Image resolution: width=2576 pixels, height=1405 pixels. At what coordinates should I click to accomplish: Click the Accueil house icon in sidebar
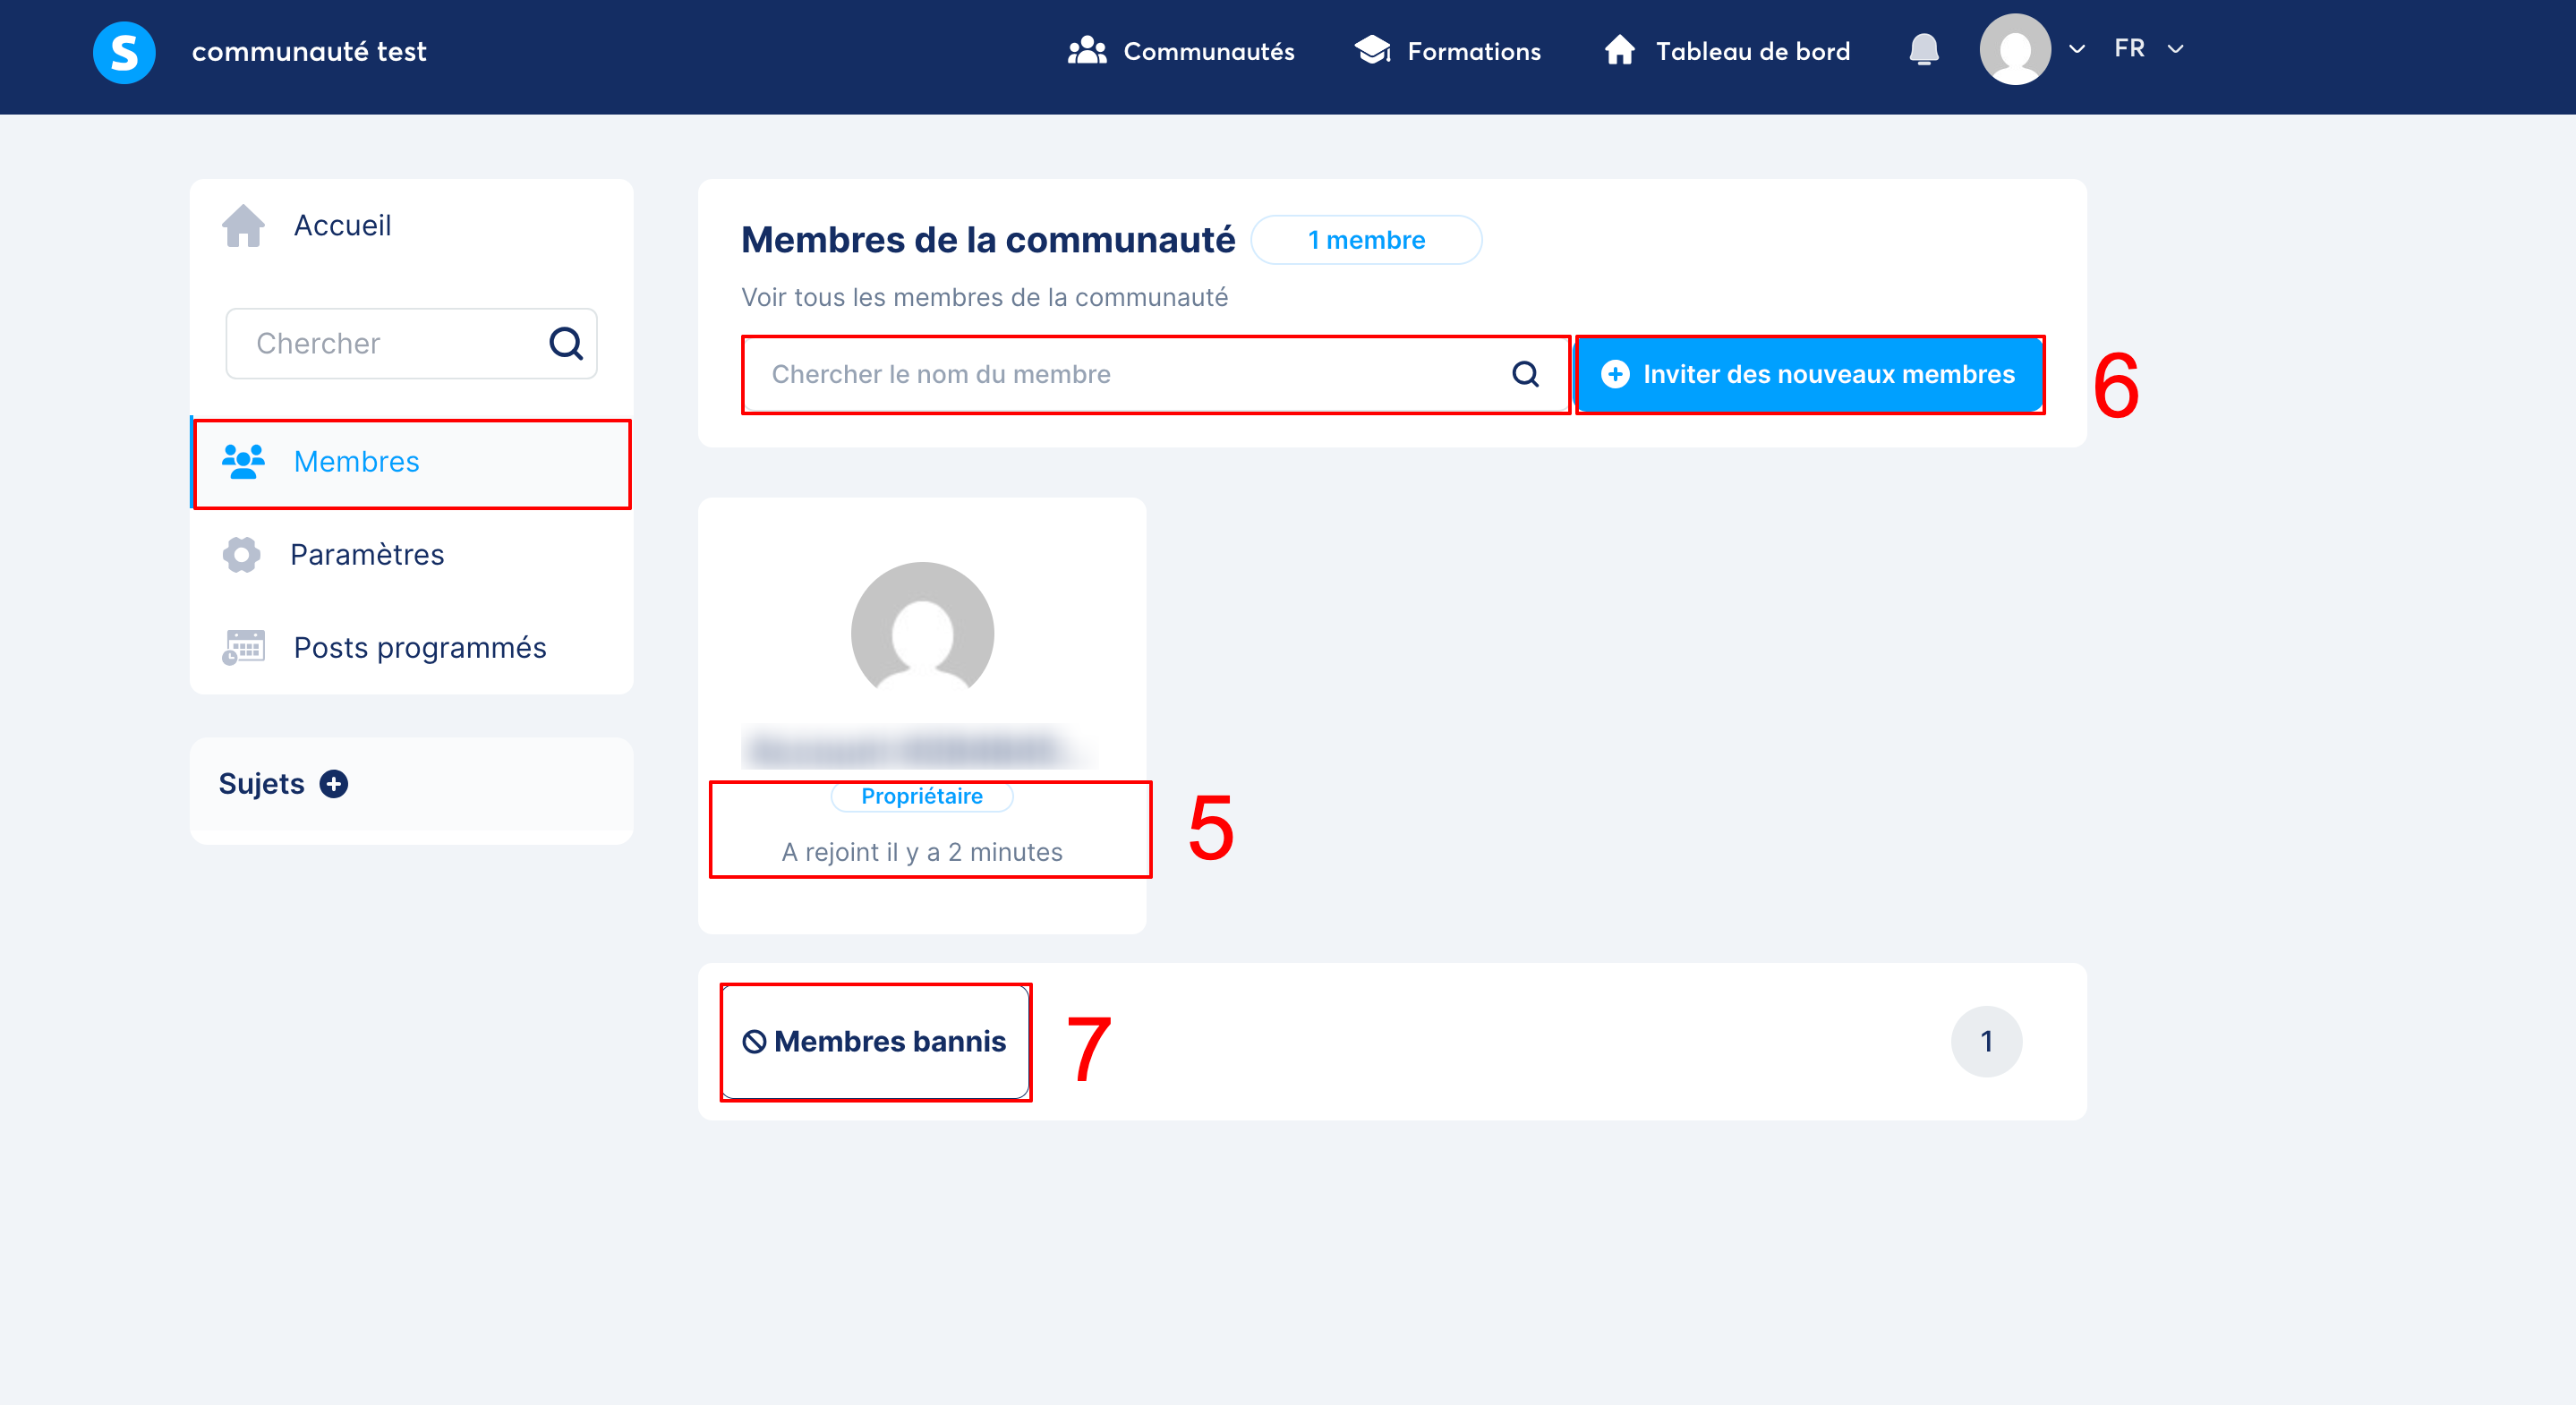point(243,226)
